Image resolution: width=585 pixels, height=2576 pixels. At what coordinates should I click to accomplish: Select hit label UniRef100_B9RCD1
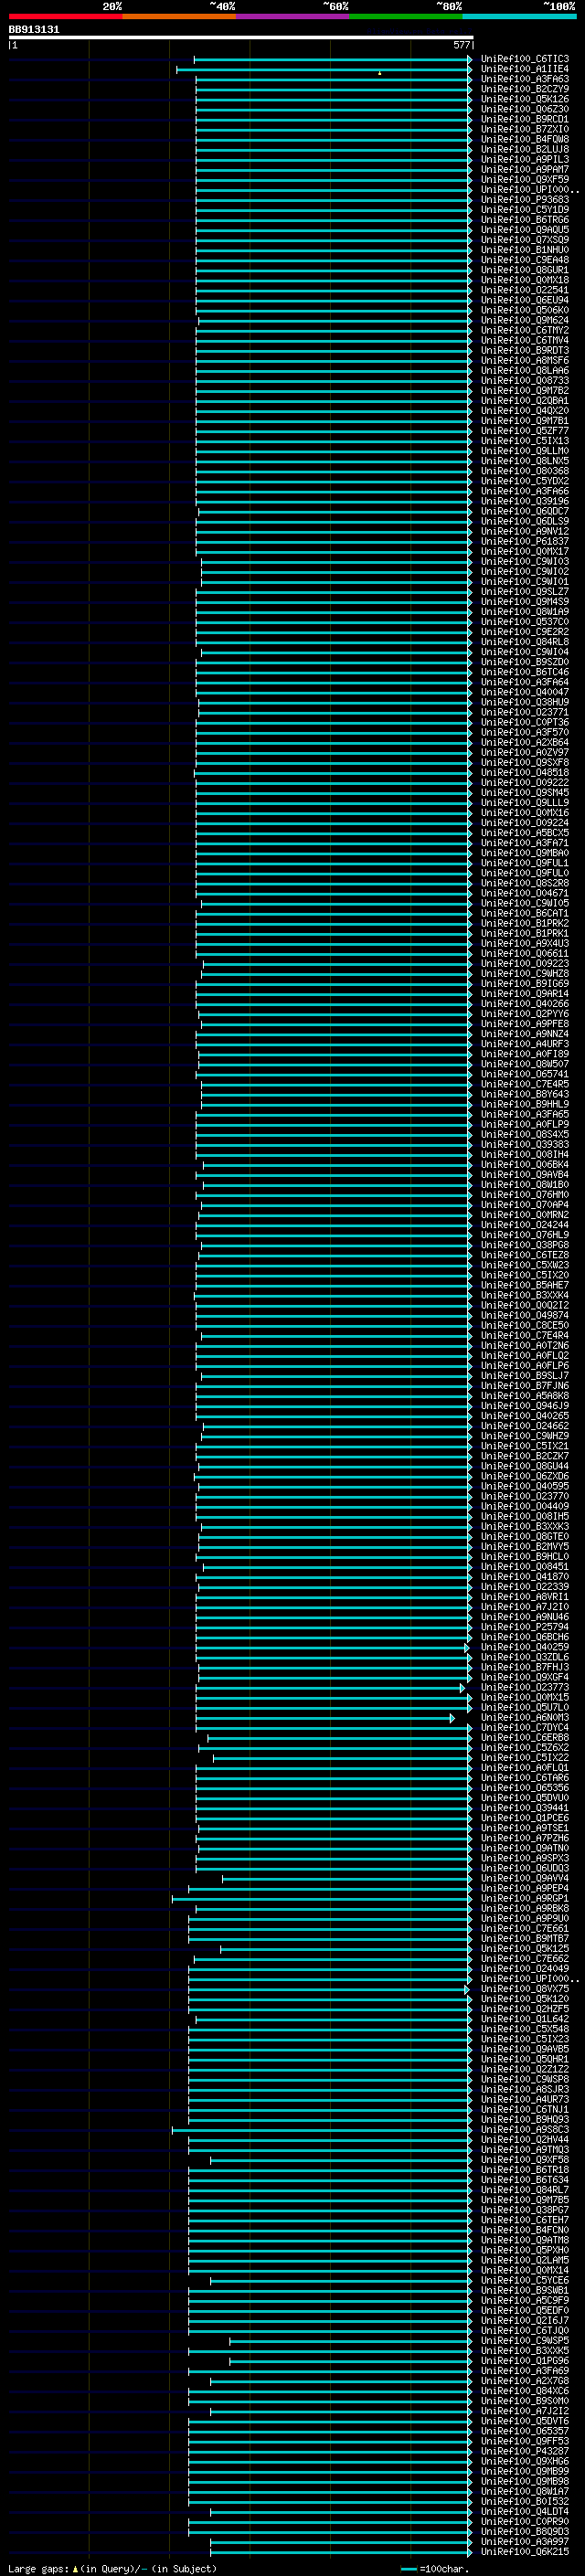[524, 119]
